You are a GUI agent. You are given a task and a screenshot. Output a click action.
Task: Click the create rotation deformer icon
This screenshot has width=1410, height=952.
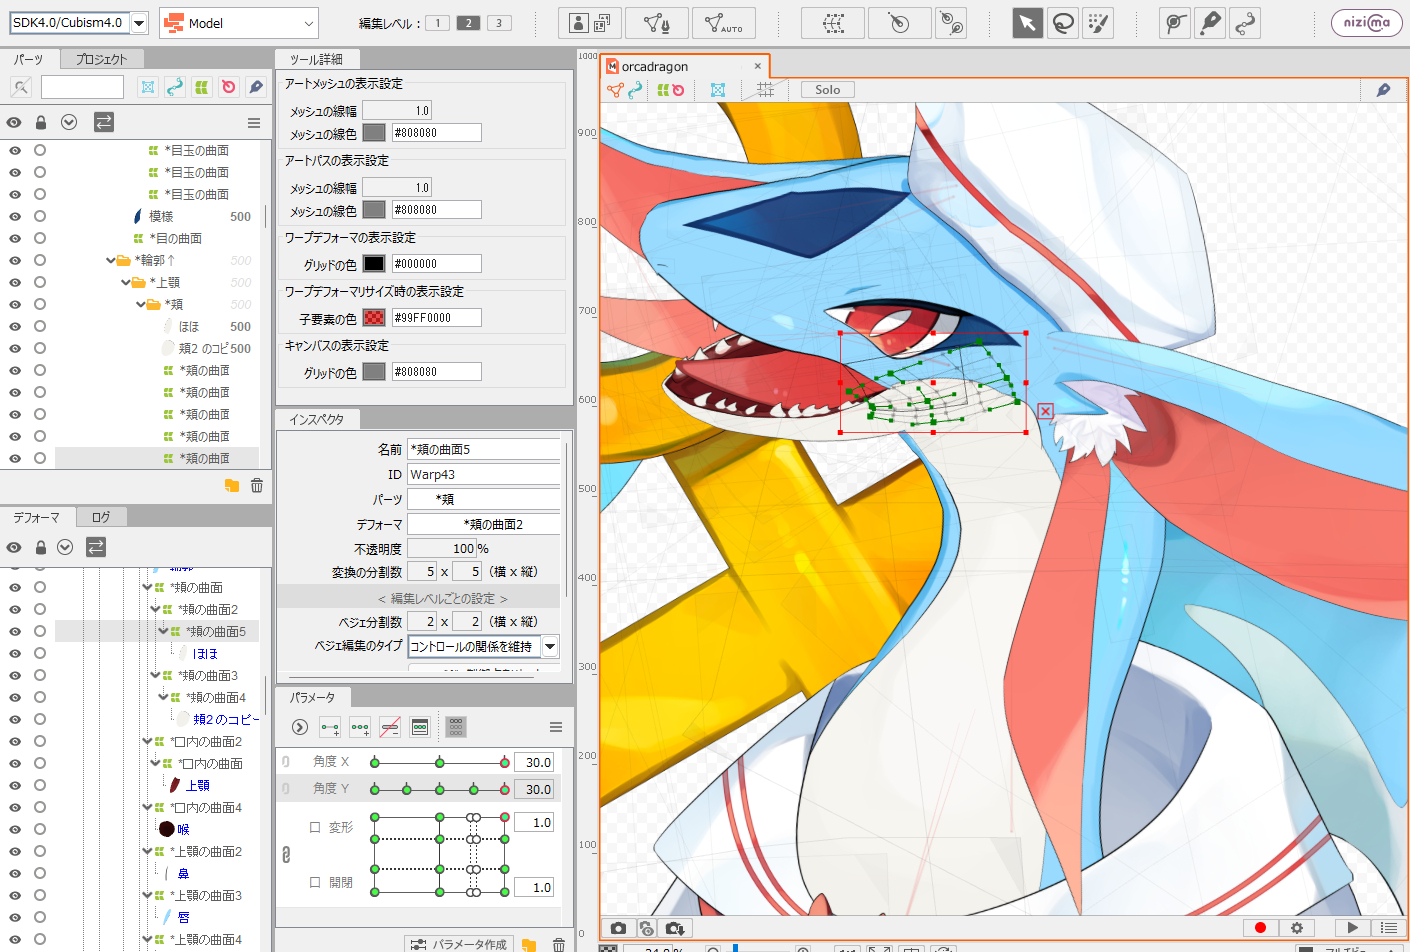(899, 23)
